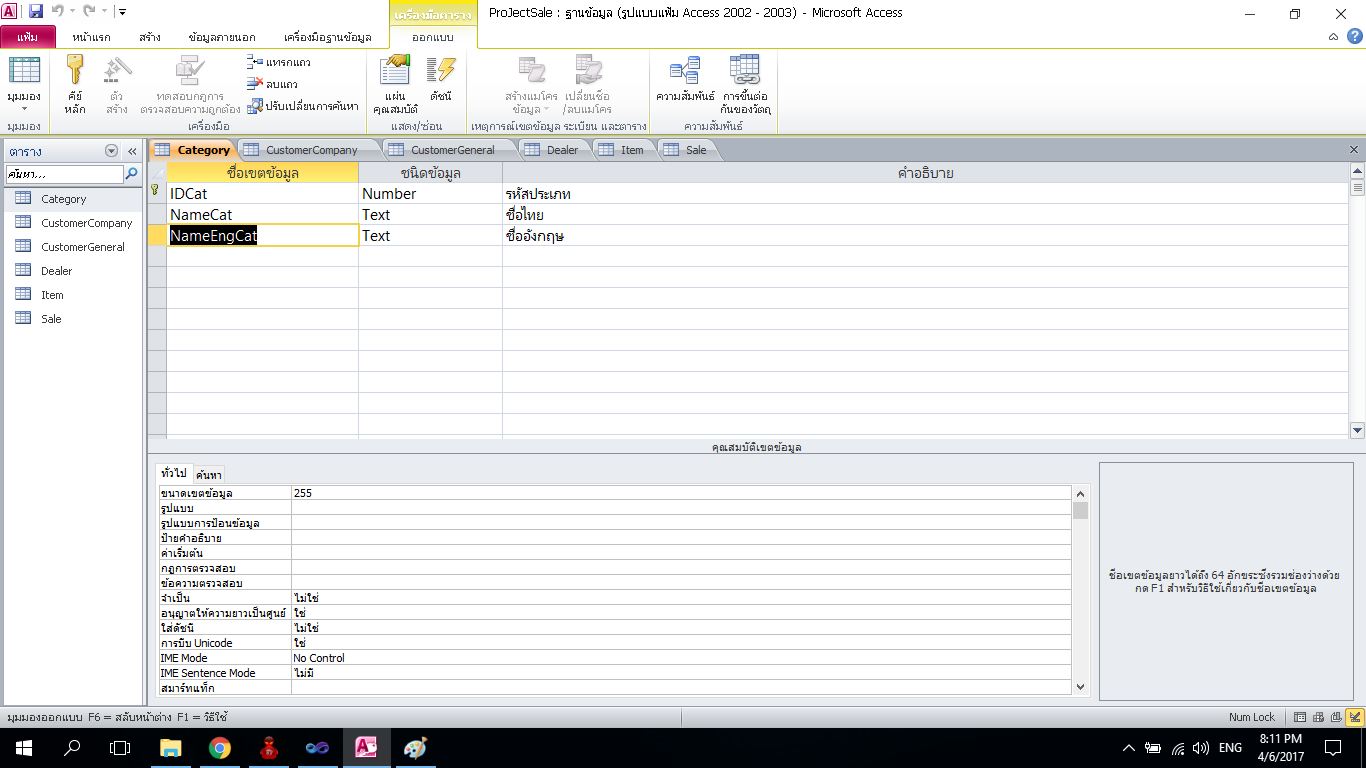Click the taskbar Search magnifier

click(72, 748)
